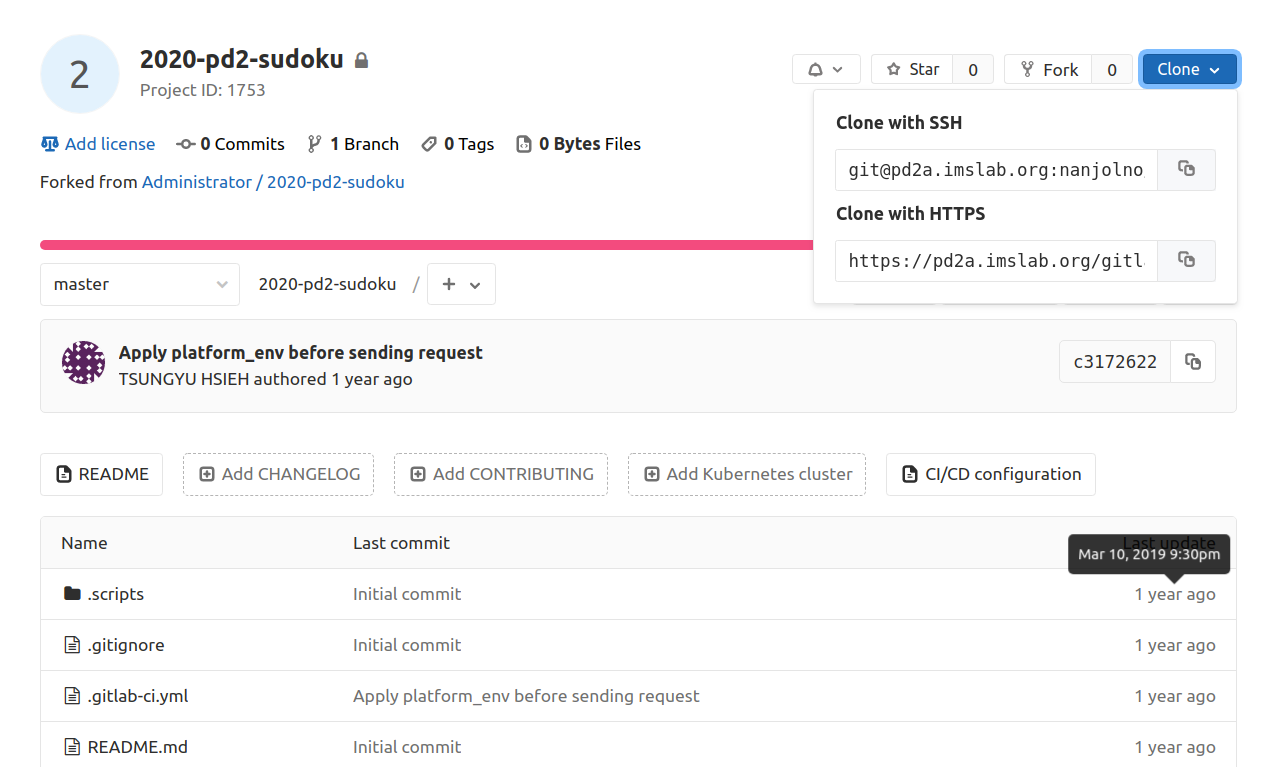Click the scale icon beside Add license
Screen dimensions: 1261x767
(x=50, y=144)
